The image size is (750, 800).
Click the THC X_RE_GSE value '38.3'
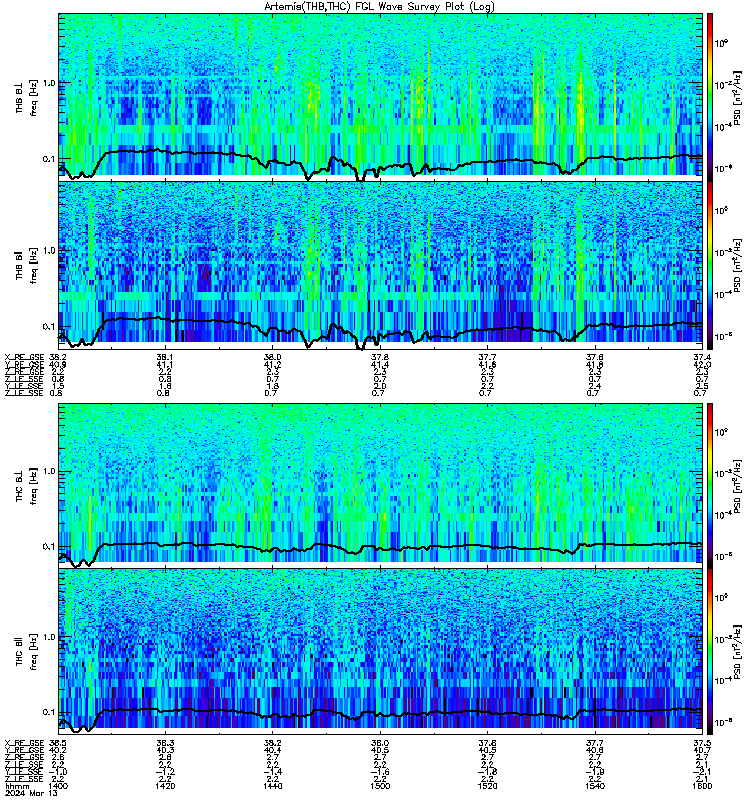[165, 743]
